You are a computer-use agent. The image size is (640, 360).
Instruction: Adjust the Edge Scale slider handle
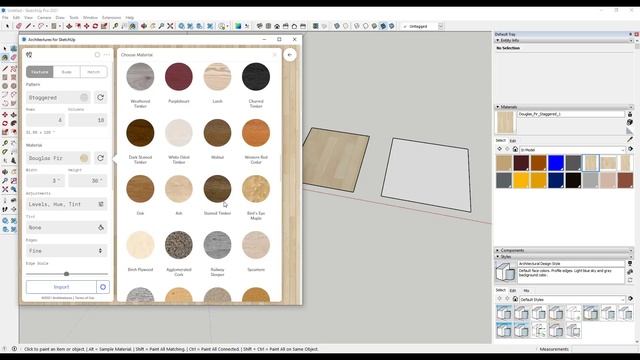coord(66,274)
